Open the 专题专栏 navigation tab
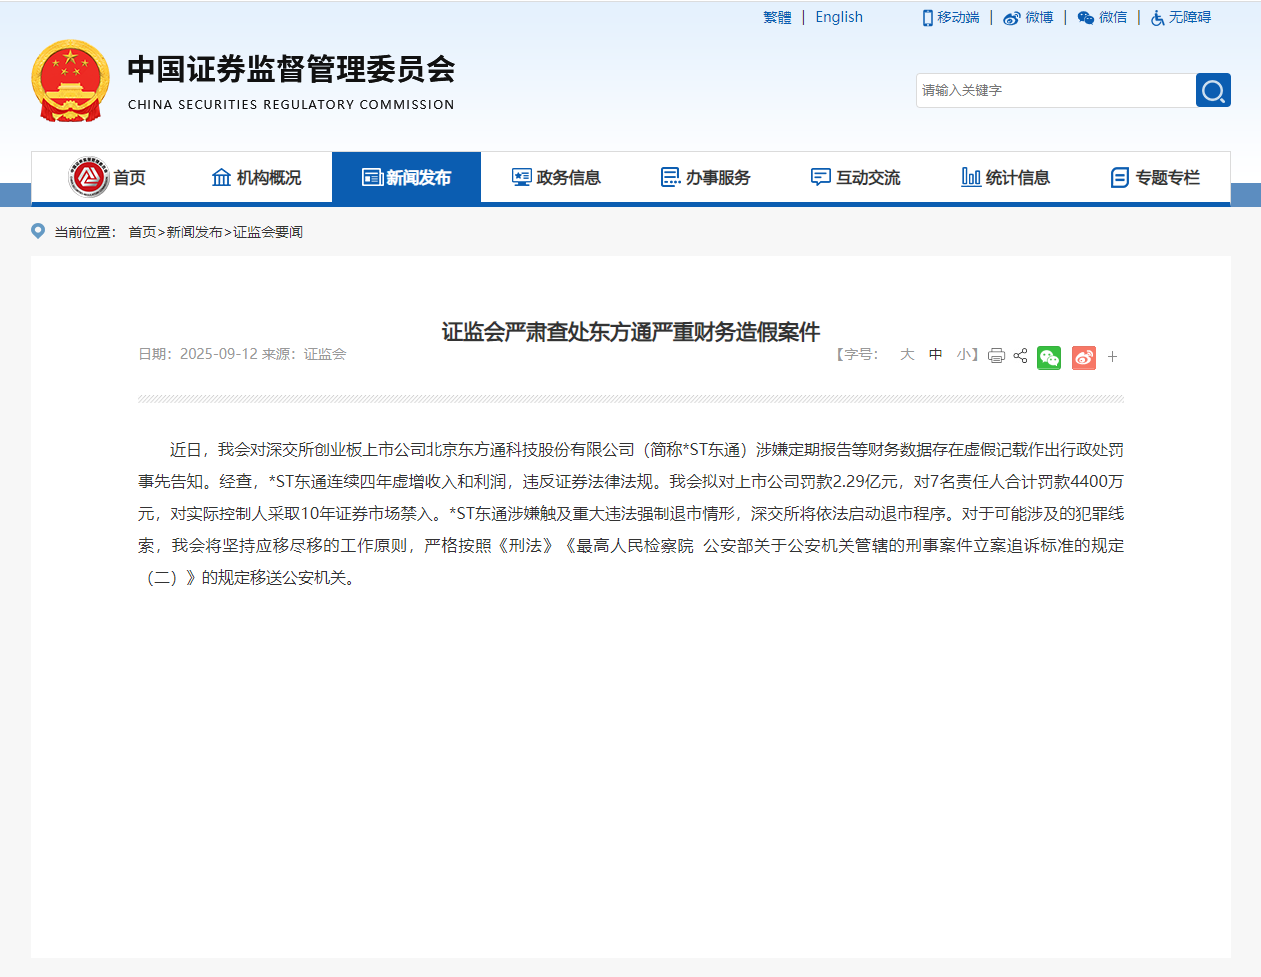1261x977 pixels. 1155,177
